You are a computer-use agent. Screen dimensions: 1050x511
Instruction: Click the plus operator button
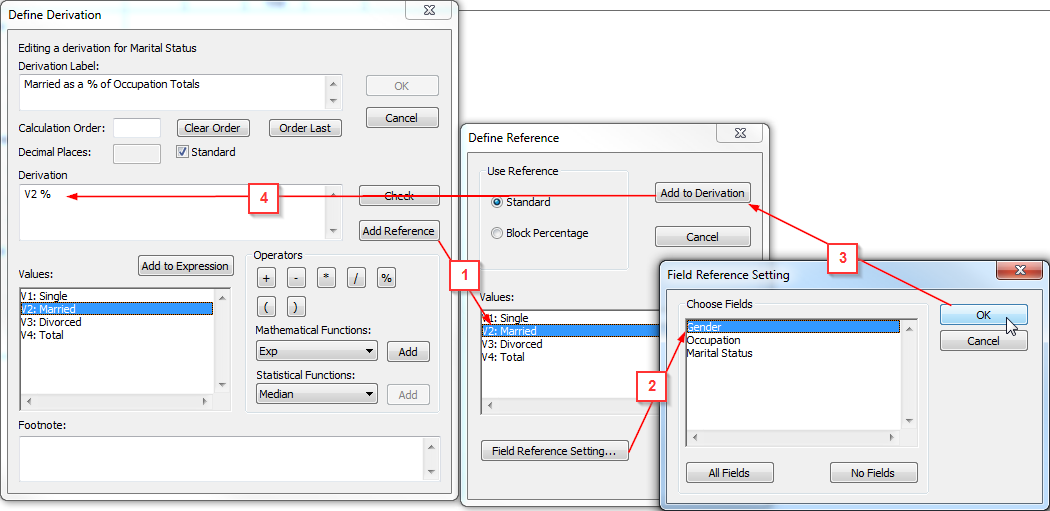pos(266,278)
